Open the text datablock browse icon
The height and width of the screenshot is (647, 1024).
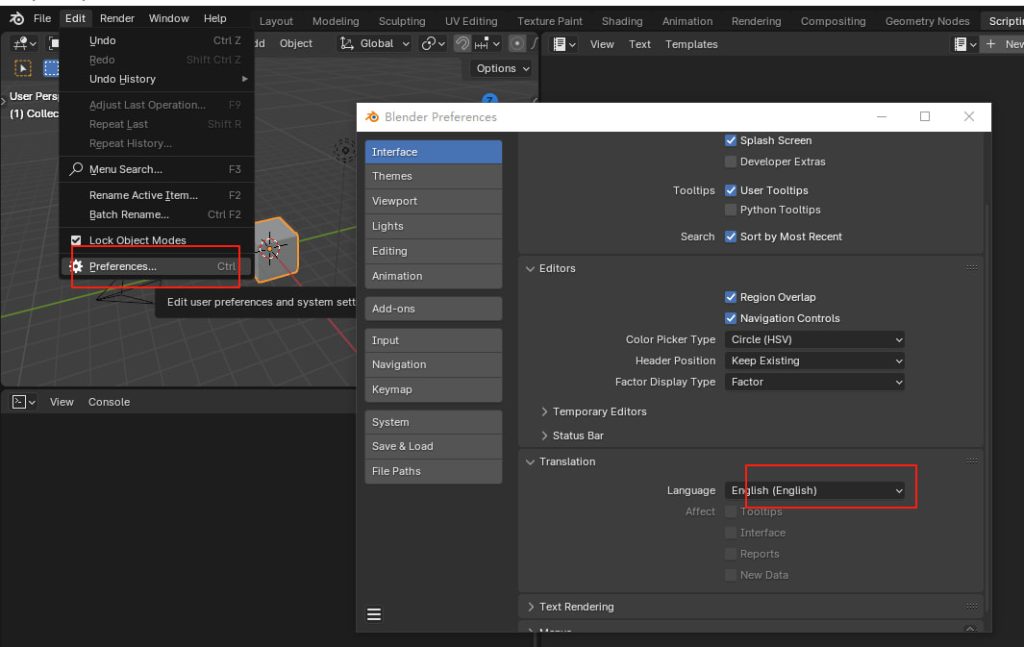(965, 44)
